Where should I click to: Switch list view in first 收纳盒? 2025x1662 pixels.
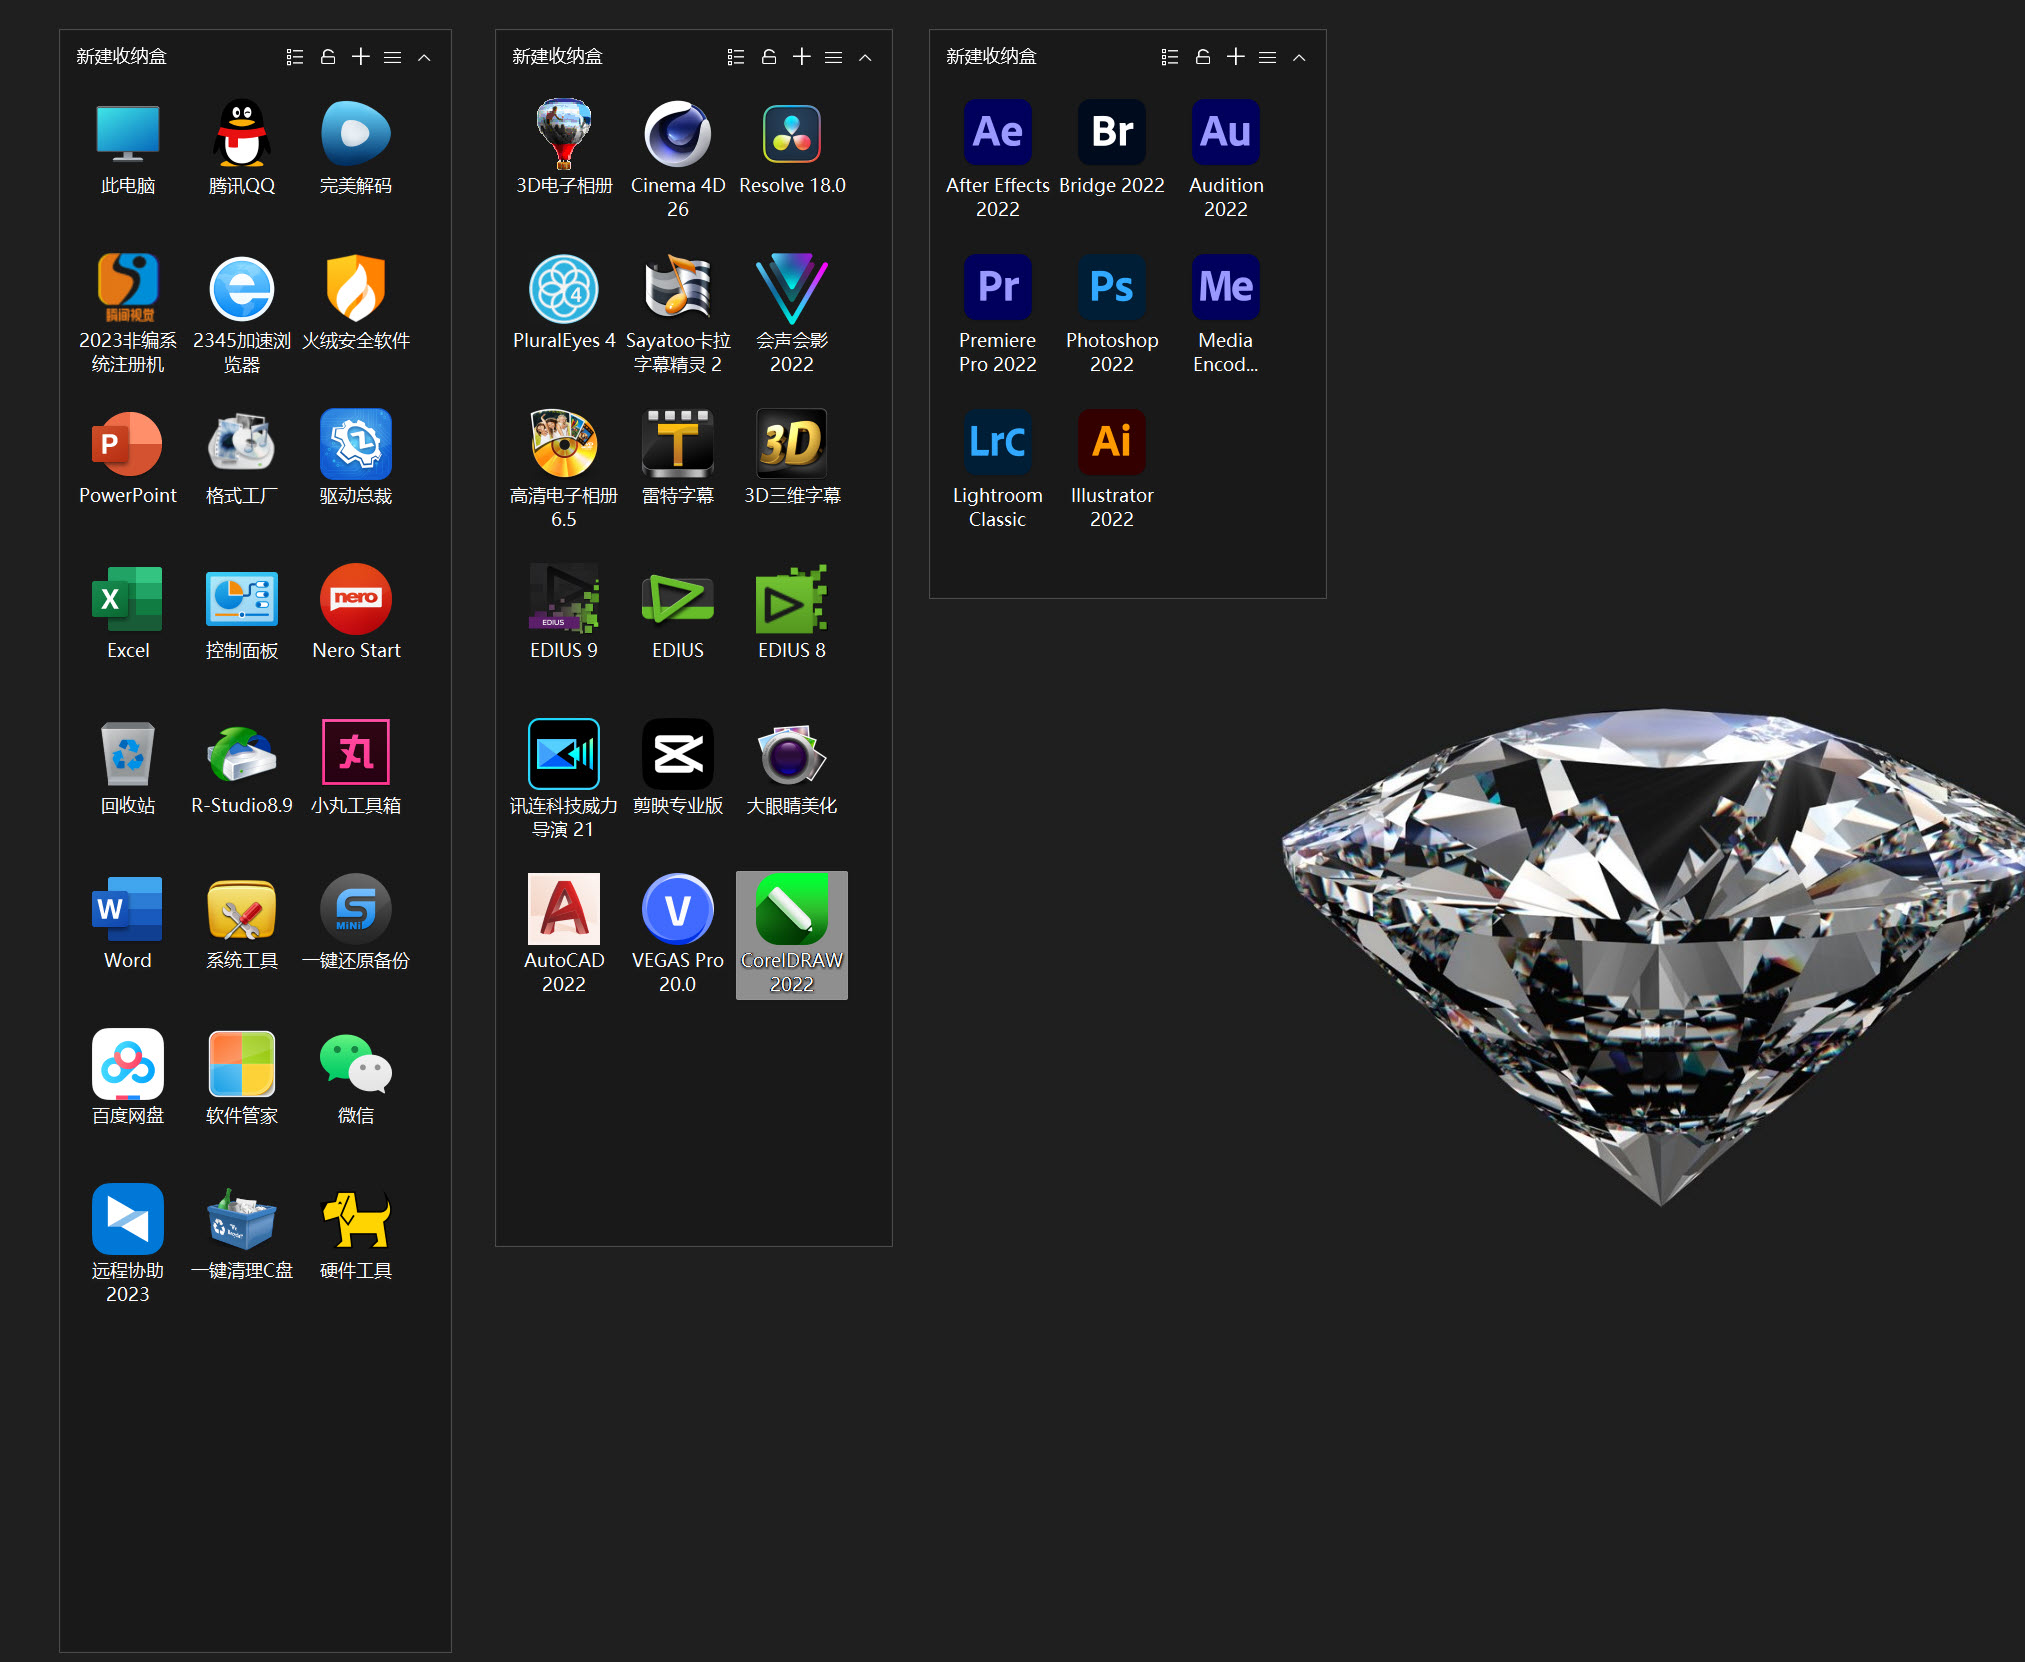(295, 57)
